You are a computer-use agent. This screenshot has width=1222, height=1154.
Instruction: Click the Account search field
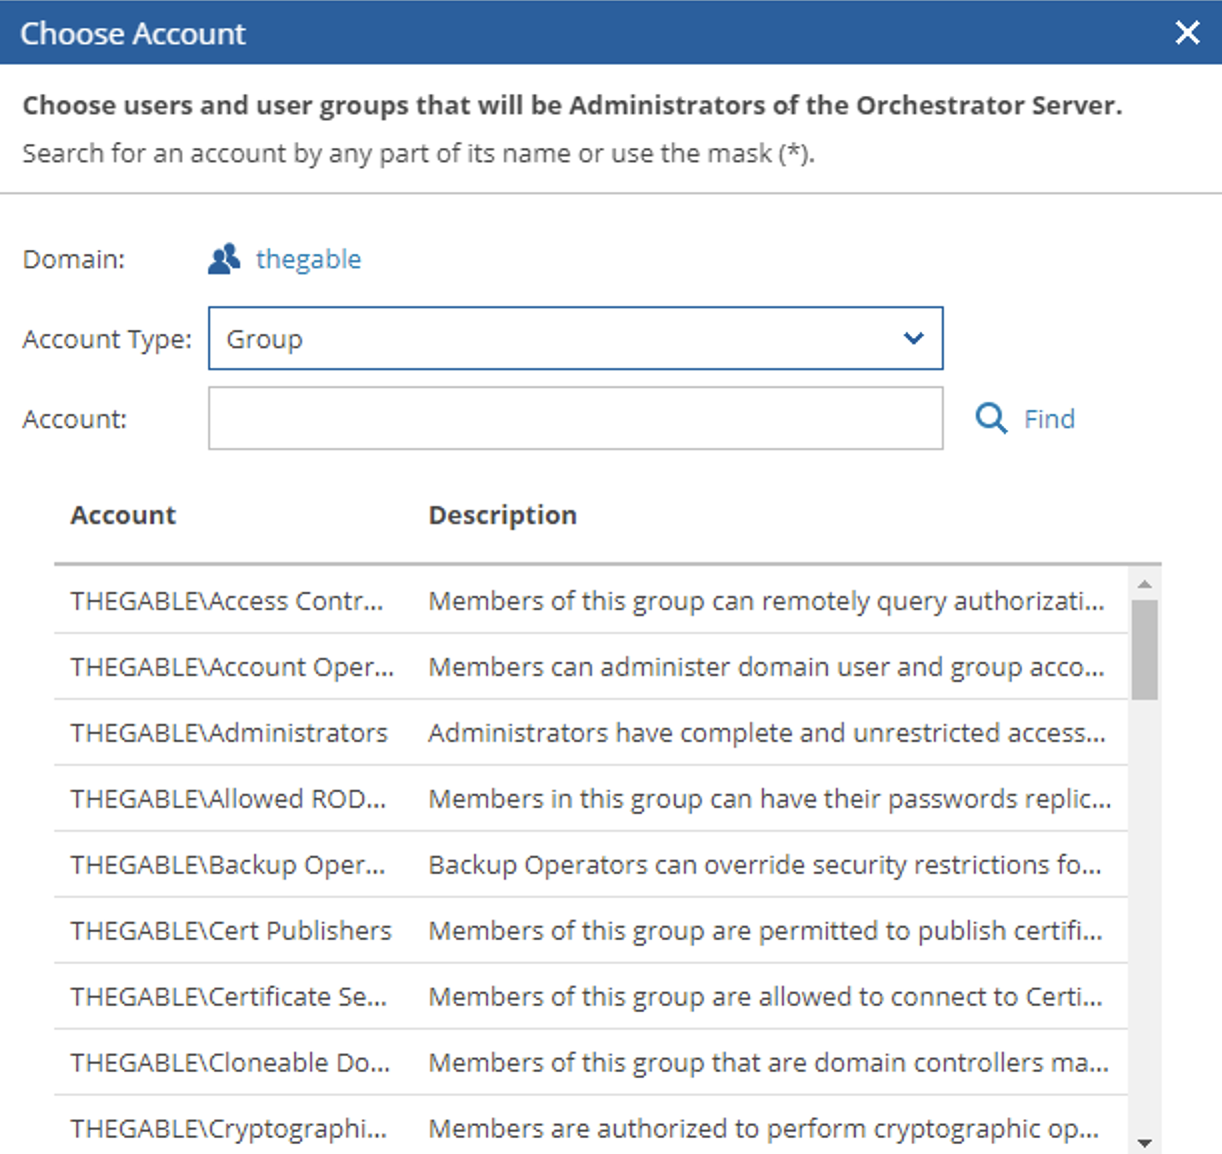(x=575, y=418)
